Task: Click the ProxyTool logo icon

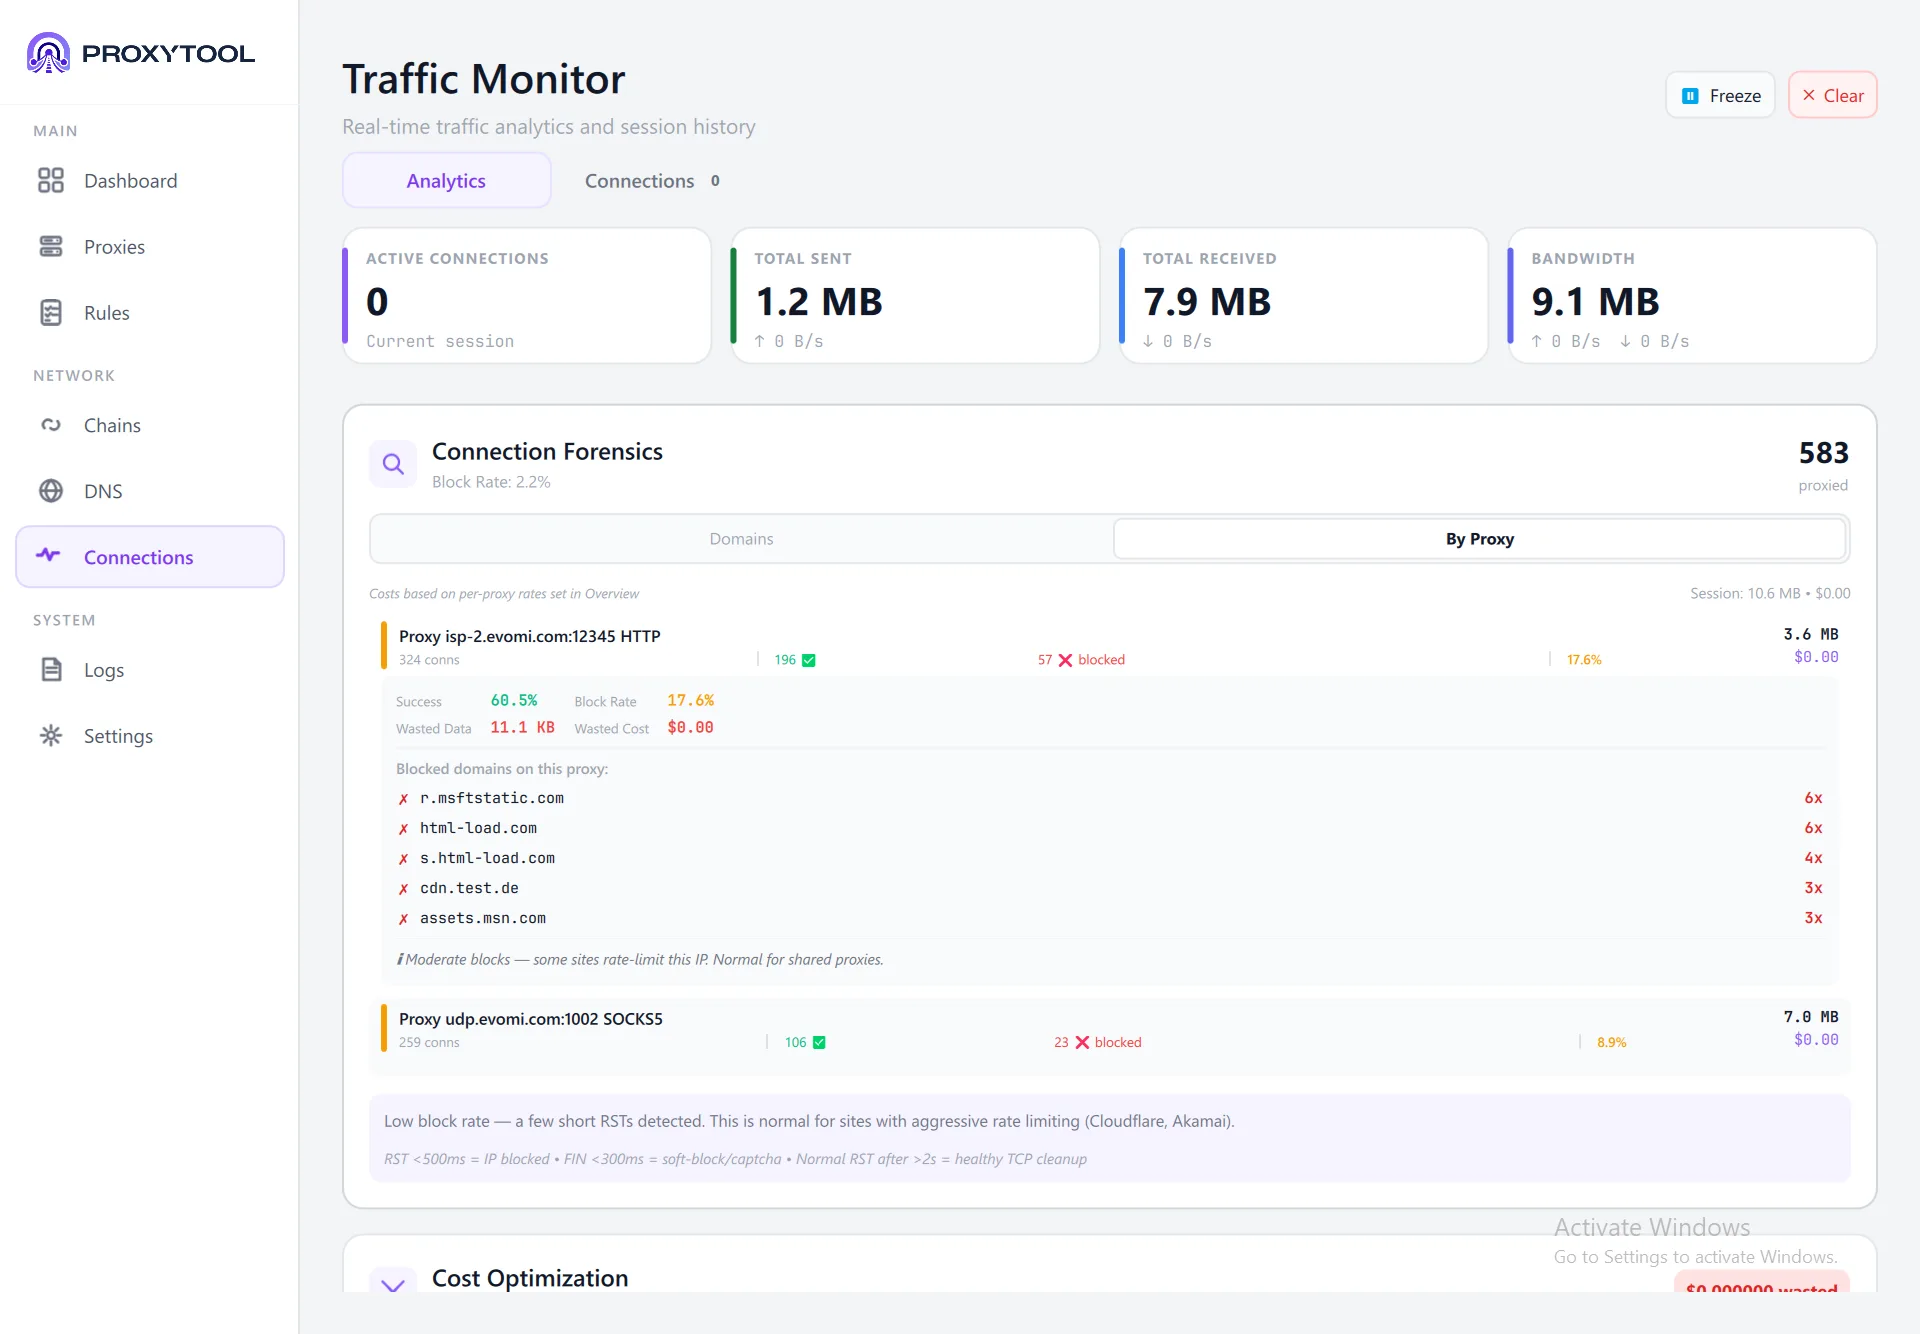Action: [x=48, y=53]
